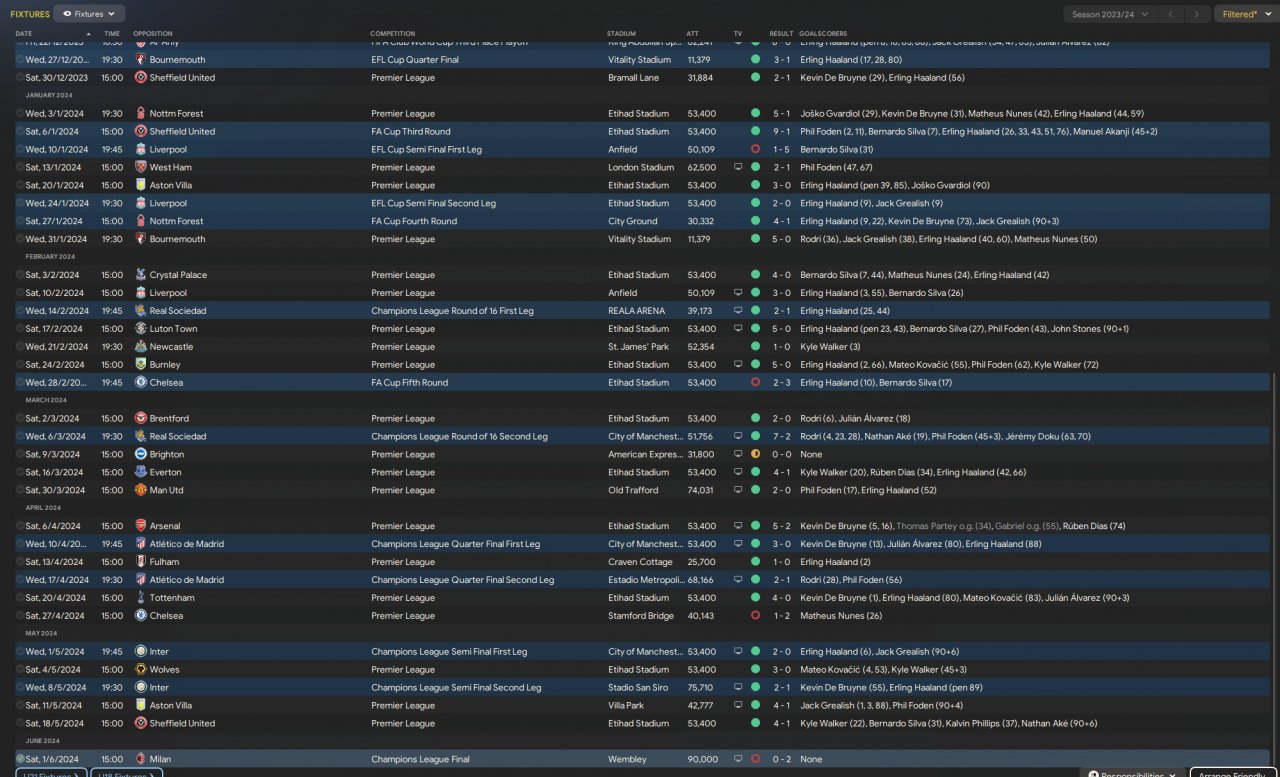Screen dimensions: 1280x777
Task: Click the Burnley club badge
Action: pos(141,365)
